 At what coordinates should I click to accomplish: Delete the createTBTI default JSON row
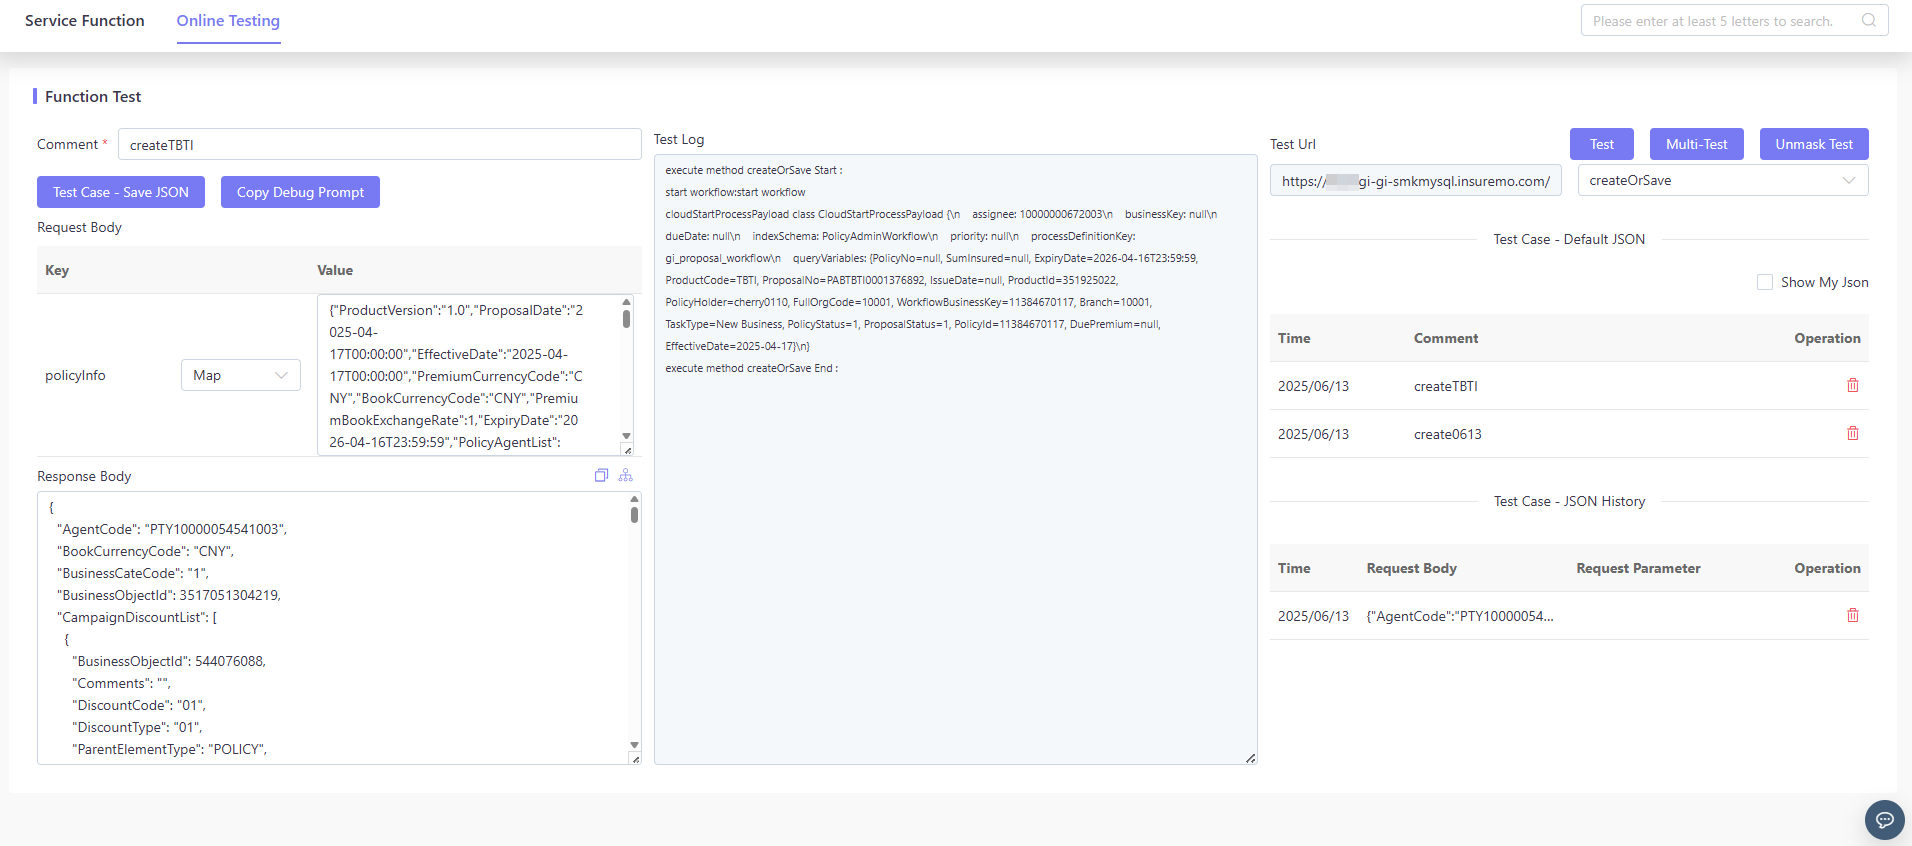pyautogui.click(x=1852, y=385)
